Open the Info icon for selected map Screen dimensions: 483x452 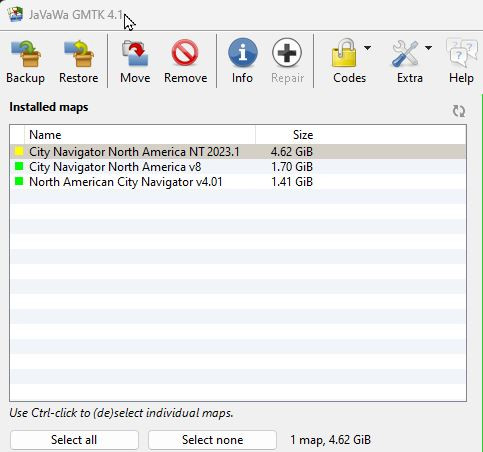coord(243,53)
